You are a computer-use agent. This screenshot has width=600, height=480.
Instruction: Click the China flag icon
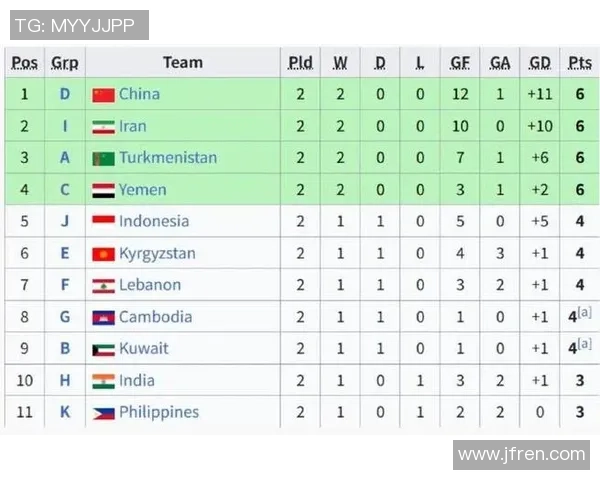[103, 95]
